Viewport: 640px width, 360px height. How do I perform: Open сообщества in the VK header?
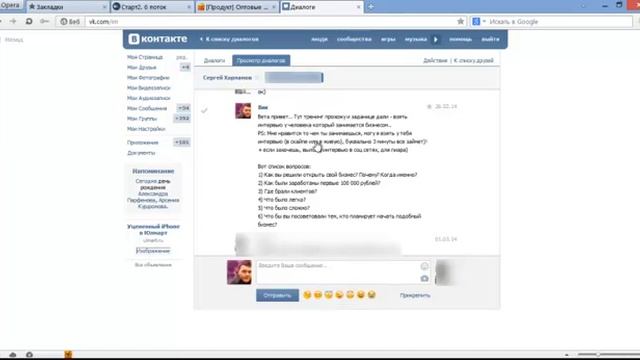pyautogui.click(x=354, y=39)
